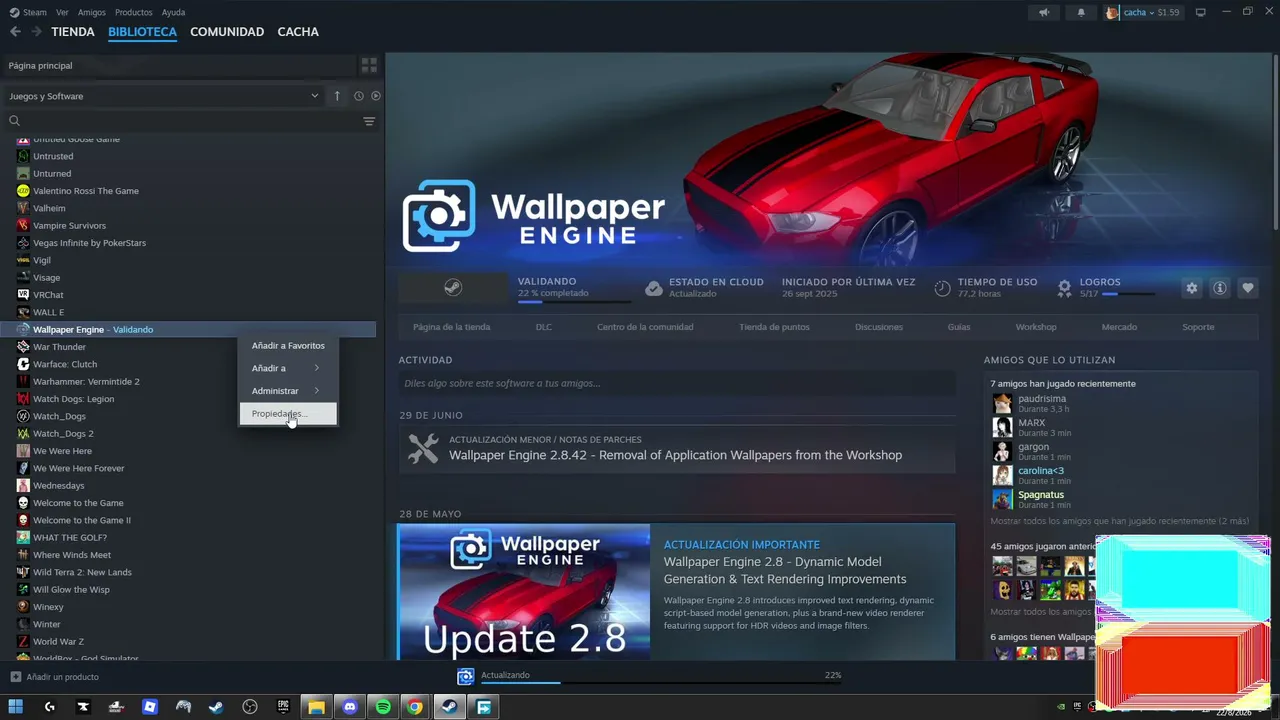
Task: Toggle sort by recent activity clock icon
Action: 358,96
